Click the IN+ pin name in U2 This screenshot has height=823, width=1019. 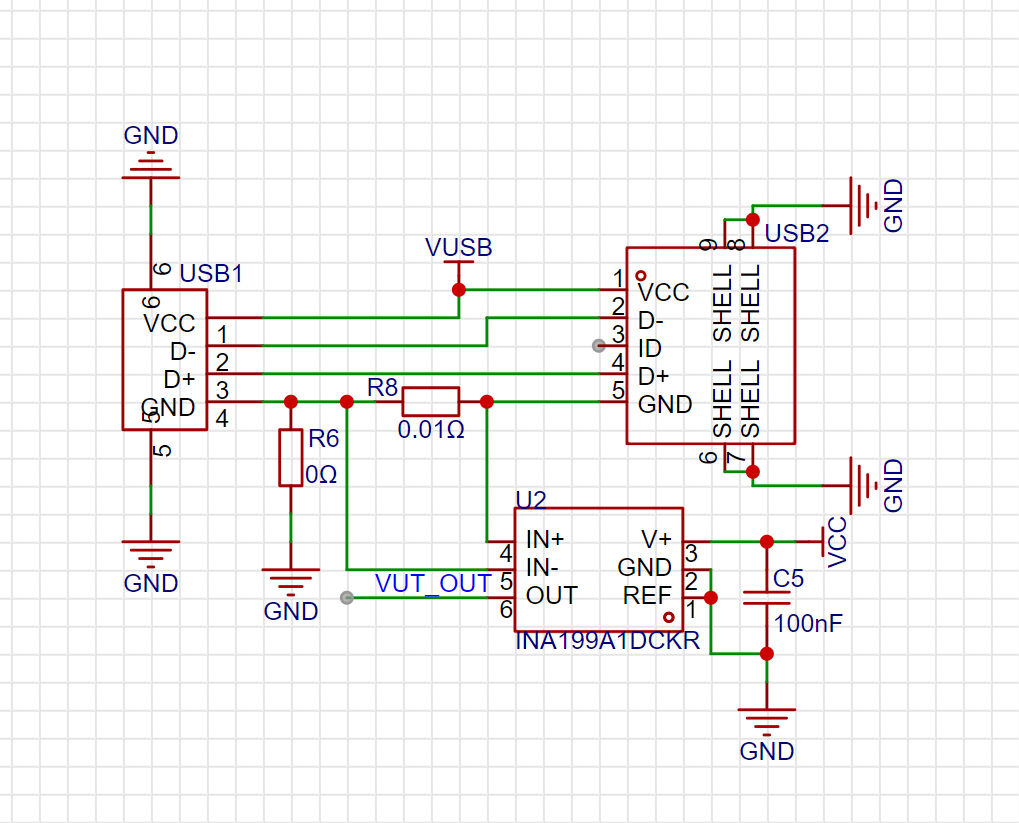545,540
